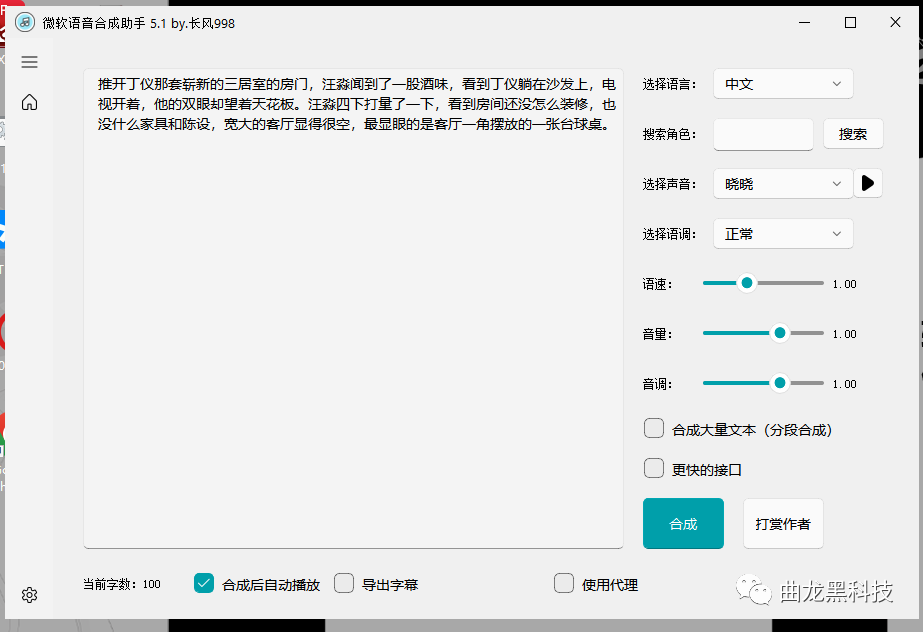The image size is (923, 632).
Task: Play a preview of the selected voice
Action: 868,183
